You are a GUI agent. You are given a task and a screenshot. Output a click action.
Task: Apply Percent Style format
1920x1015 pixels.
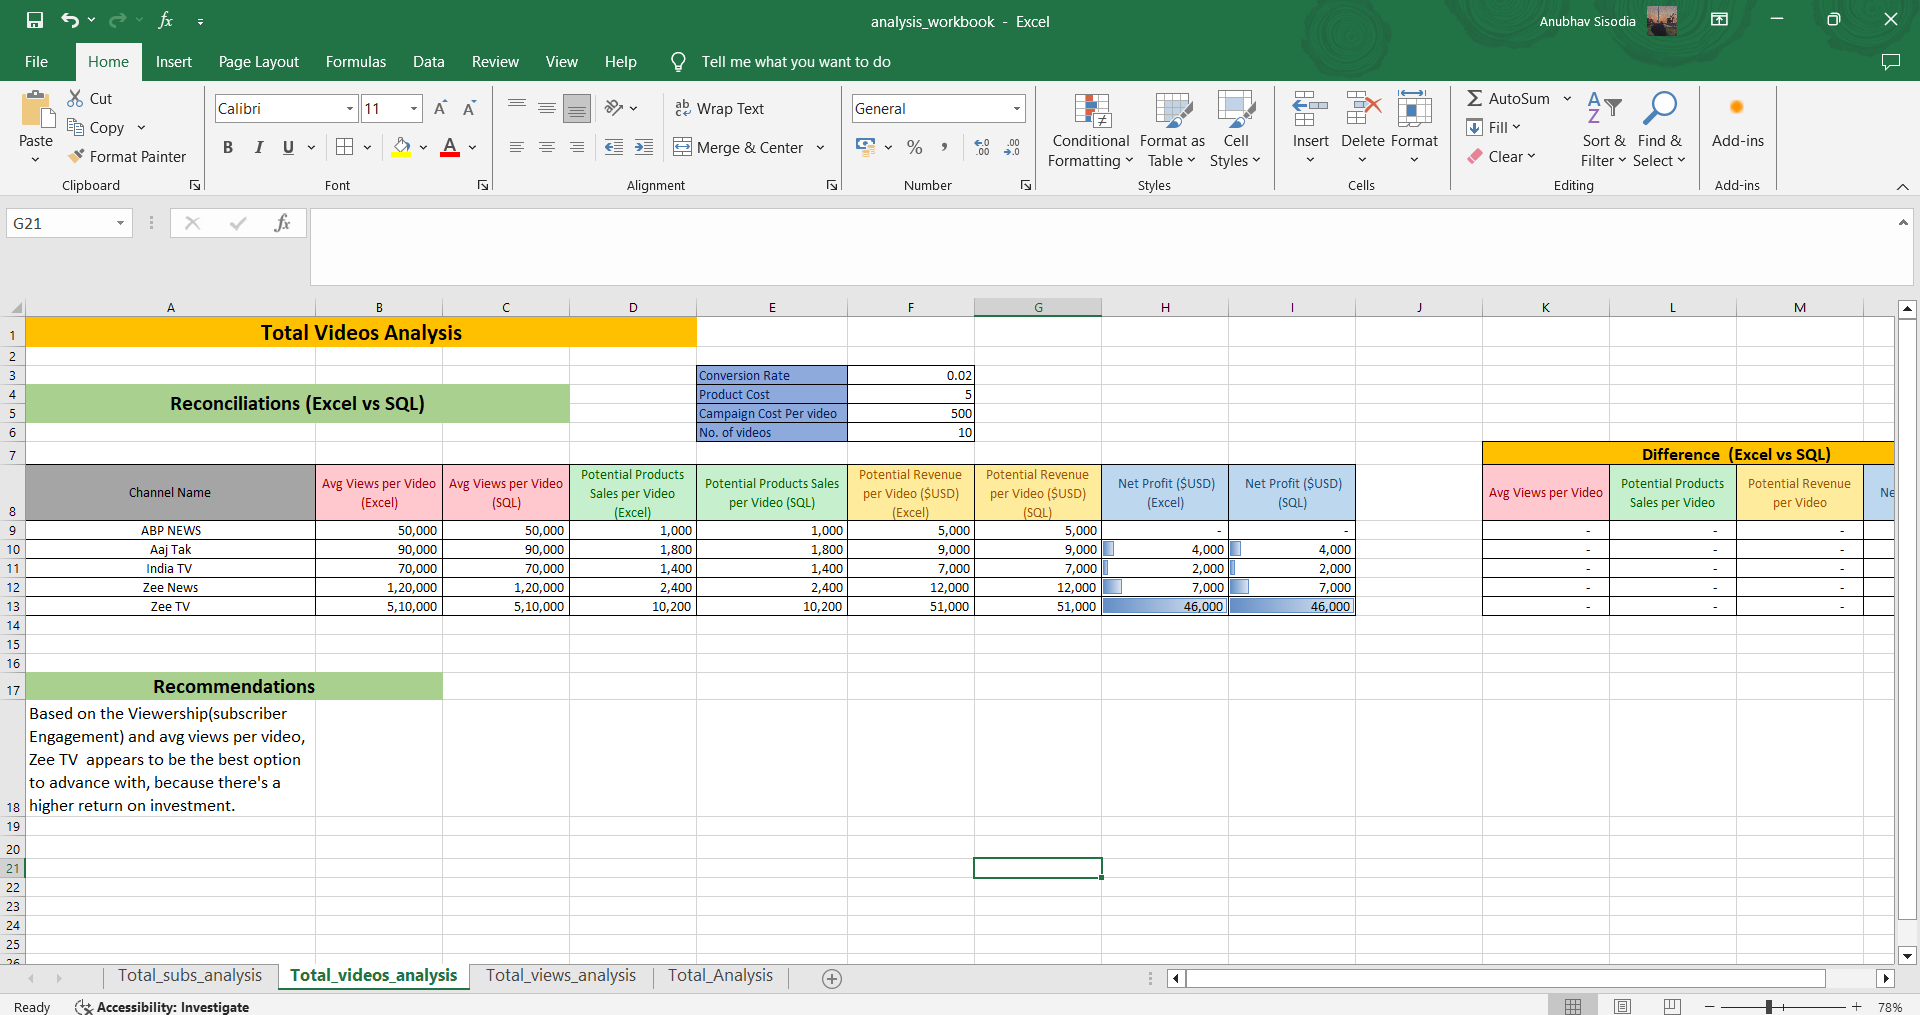(x=914, y=147)
